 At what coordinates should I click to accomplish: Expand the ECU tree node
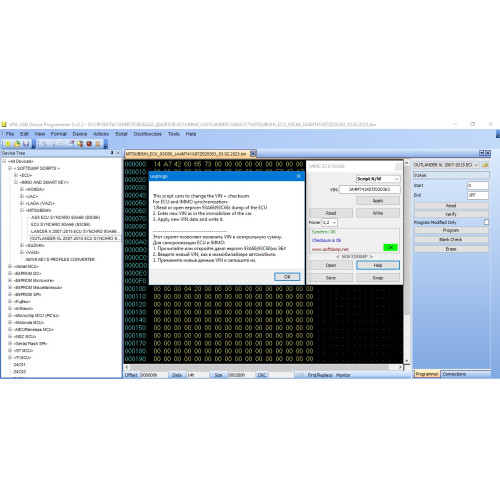coord(16,175)
